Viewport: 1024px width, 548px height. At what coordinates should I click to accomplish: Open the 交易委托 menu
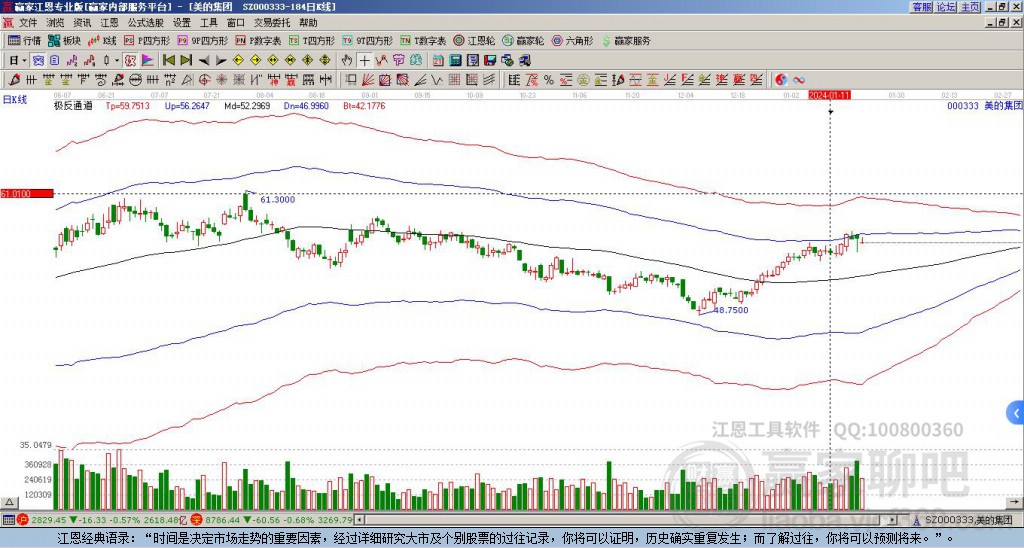[x=272, y=23]
